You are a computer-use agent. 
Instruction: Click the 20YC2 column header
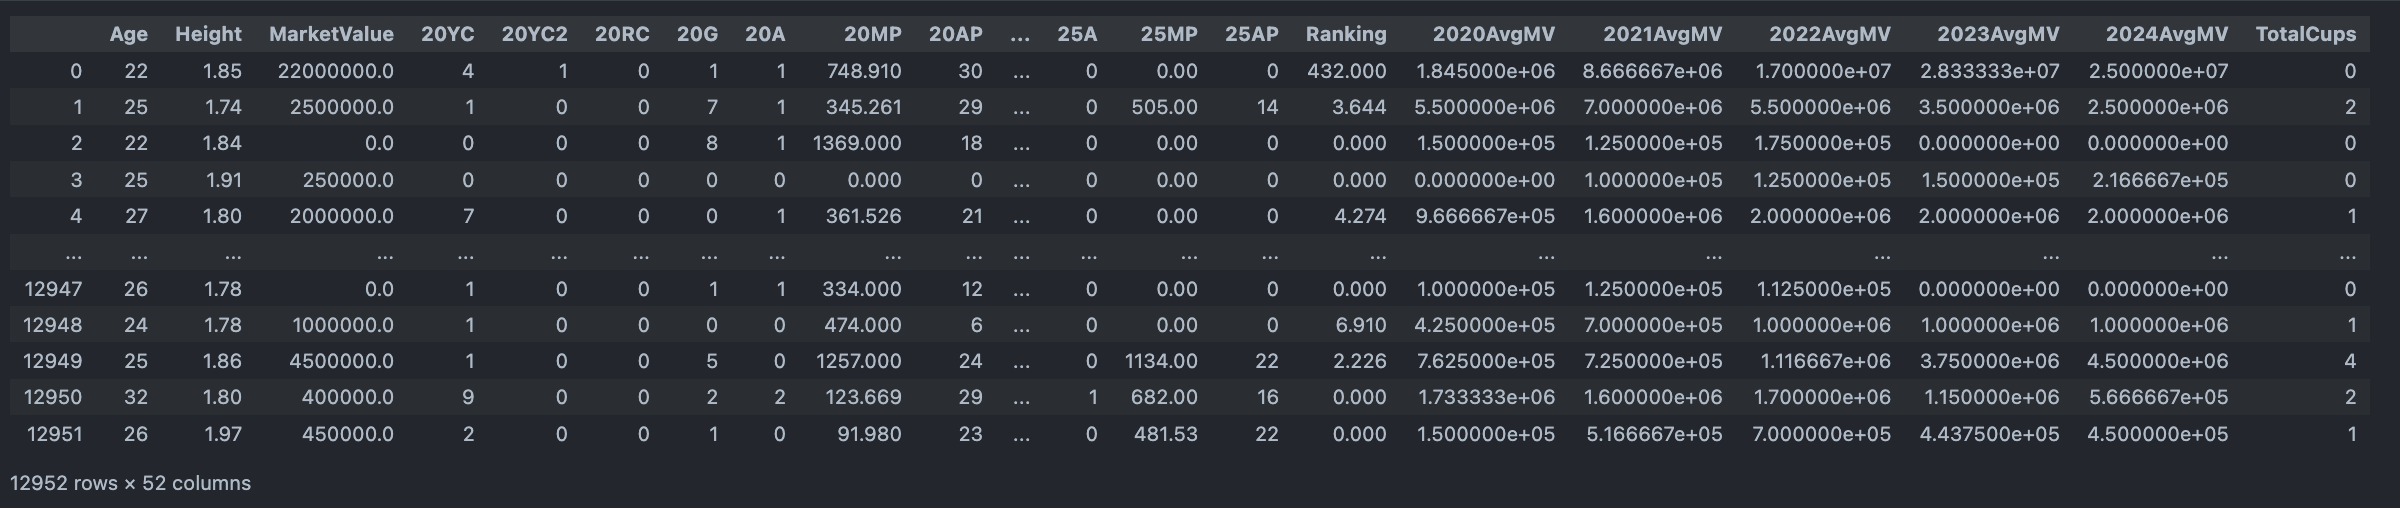click(534, 34)
